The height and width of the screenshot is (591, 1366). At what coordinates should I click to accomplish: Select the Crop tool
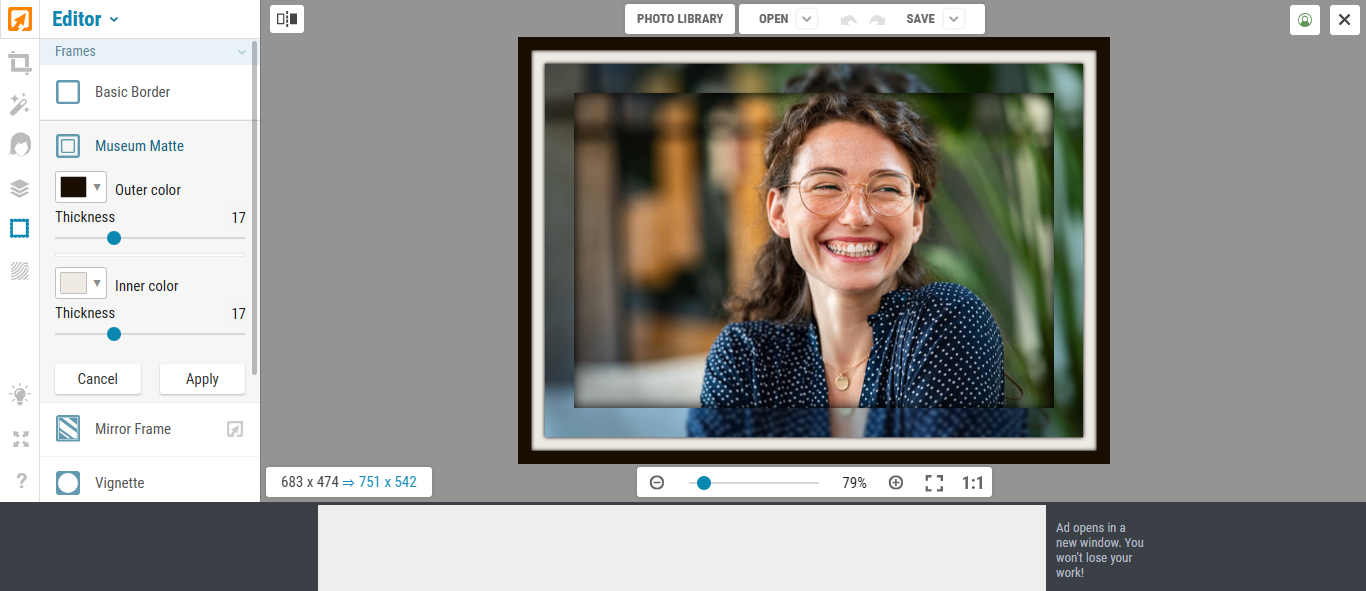pyautogui.click(x=20, y=62)
